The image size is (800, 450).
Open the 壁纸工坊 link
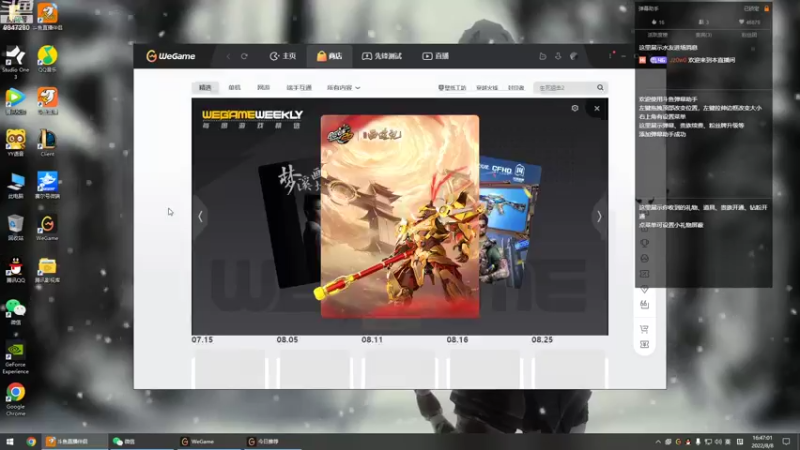click(x=452, y=88)
